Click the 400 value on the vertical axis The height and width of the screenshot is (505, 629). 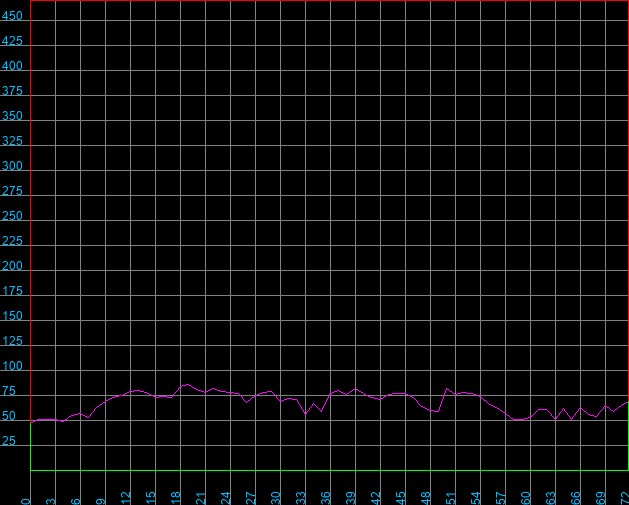click(x=12, y=66)
